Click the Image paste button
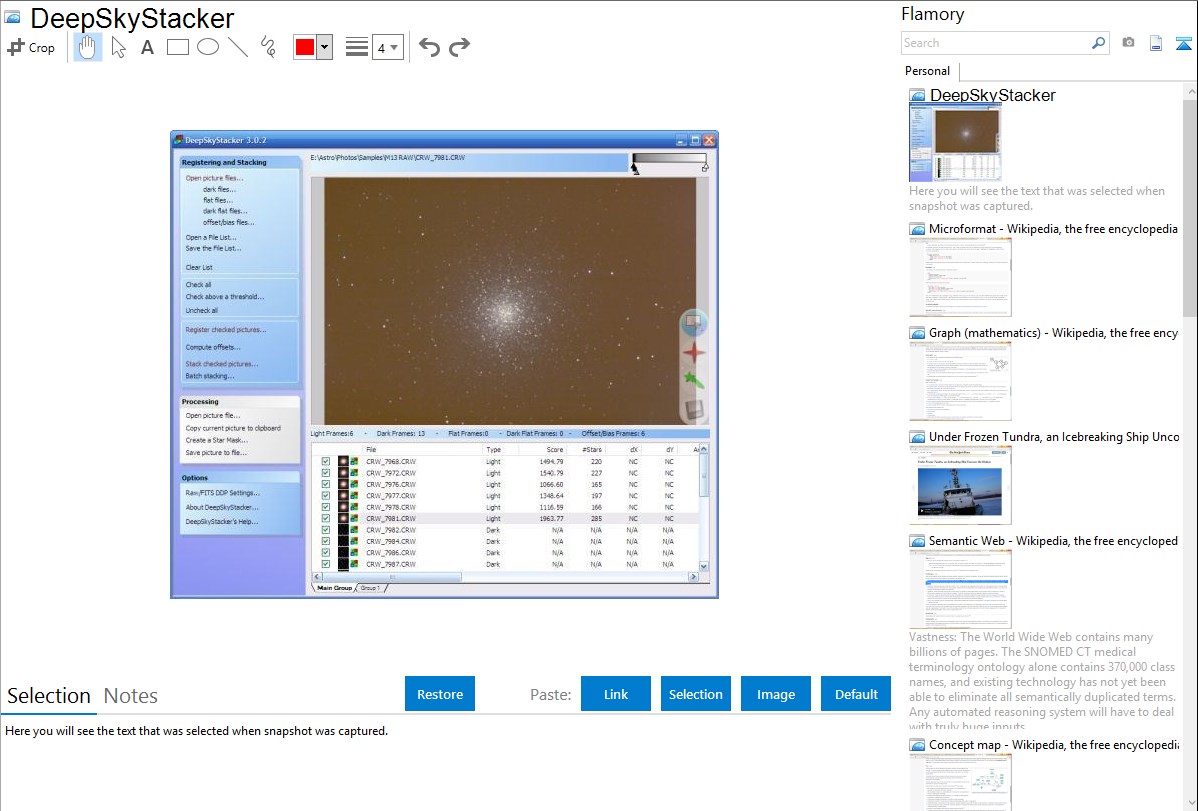1198x811 pixels. [x=776, y=694]
